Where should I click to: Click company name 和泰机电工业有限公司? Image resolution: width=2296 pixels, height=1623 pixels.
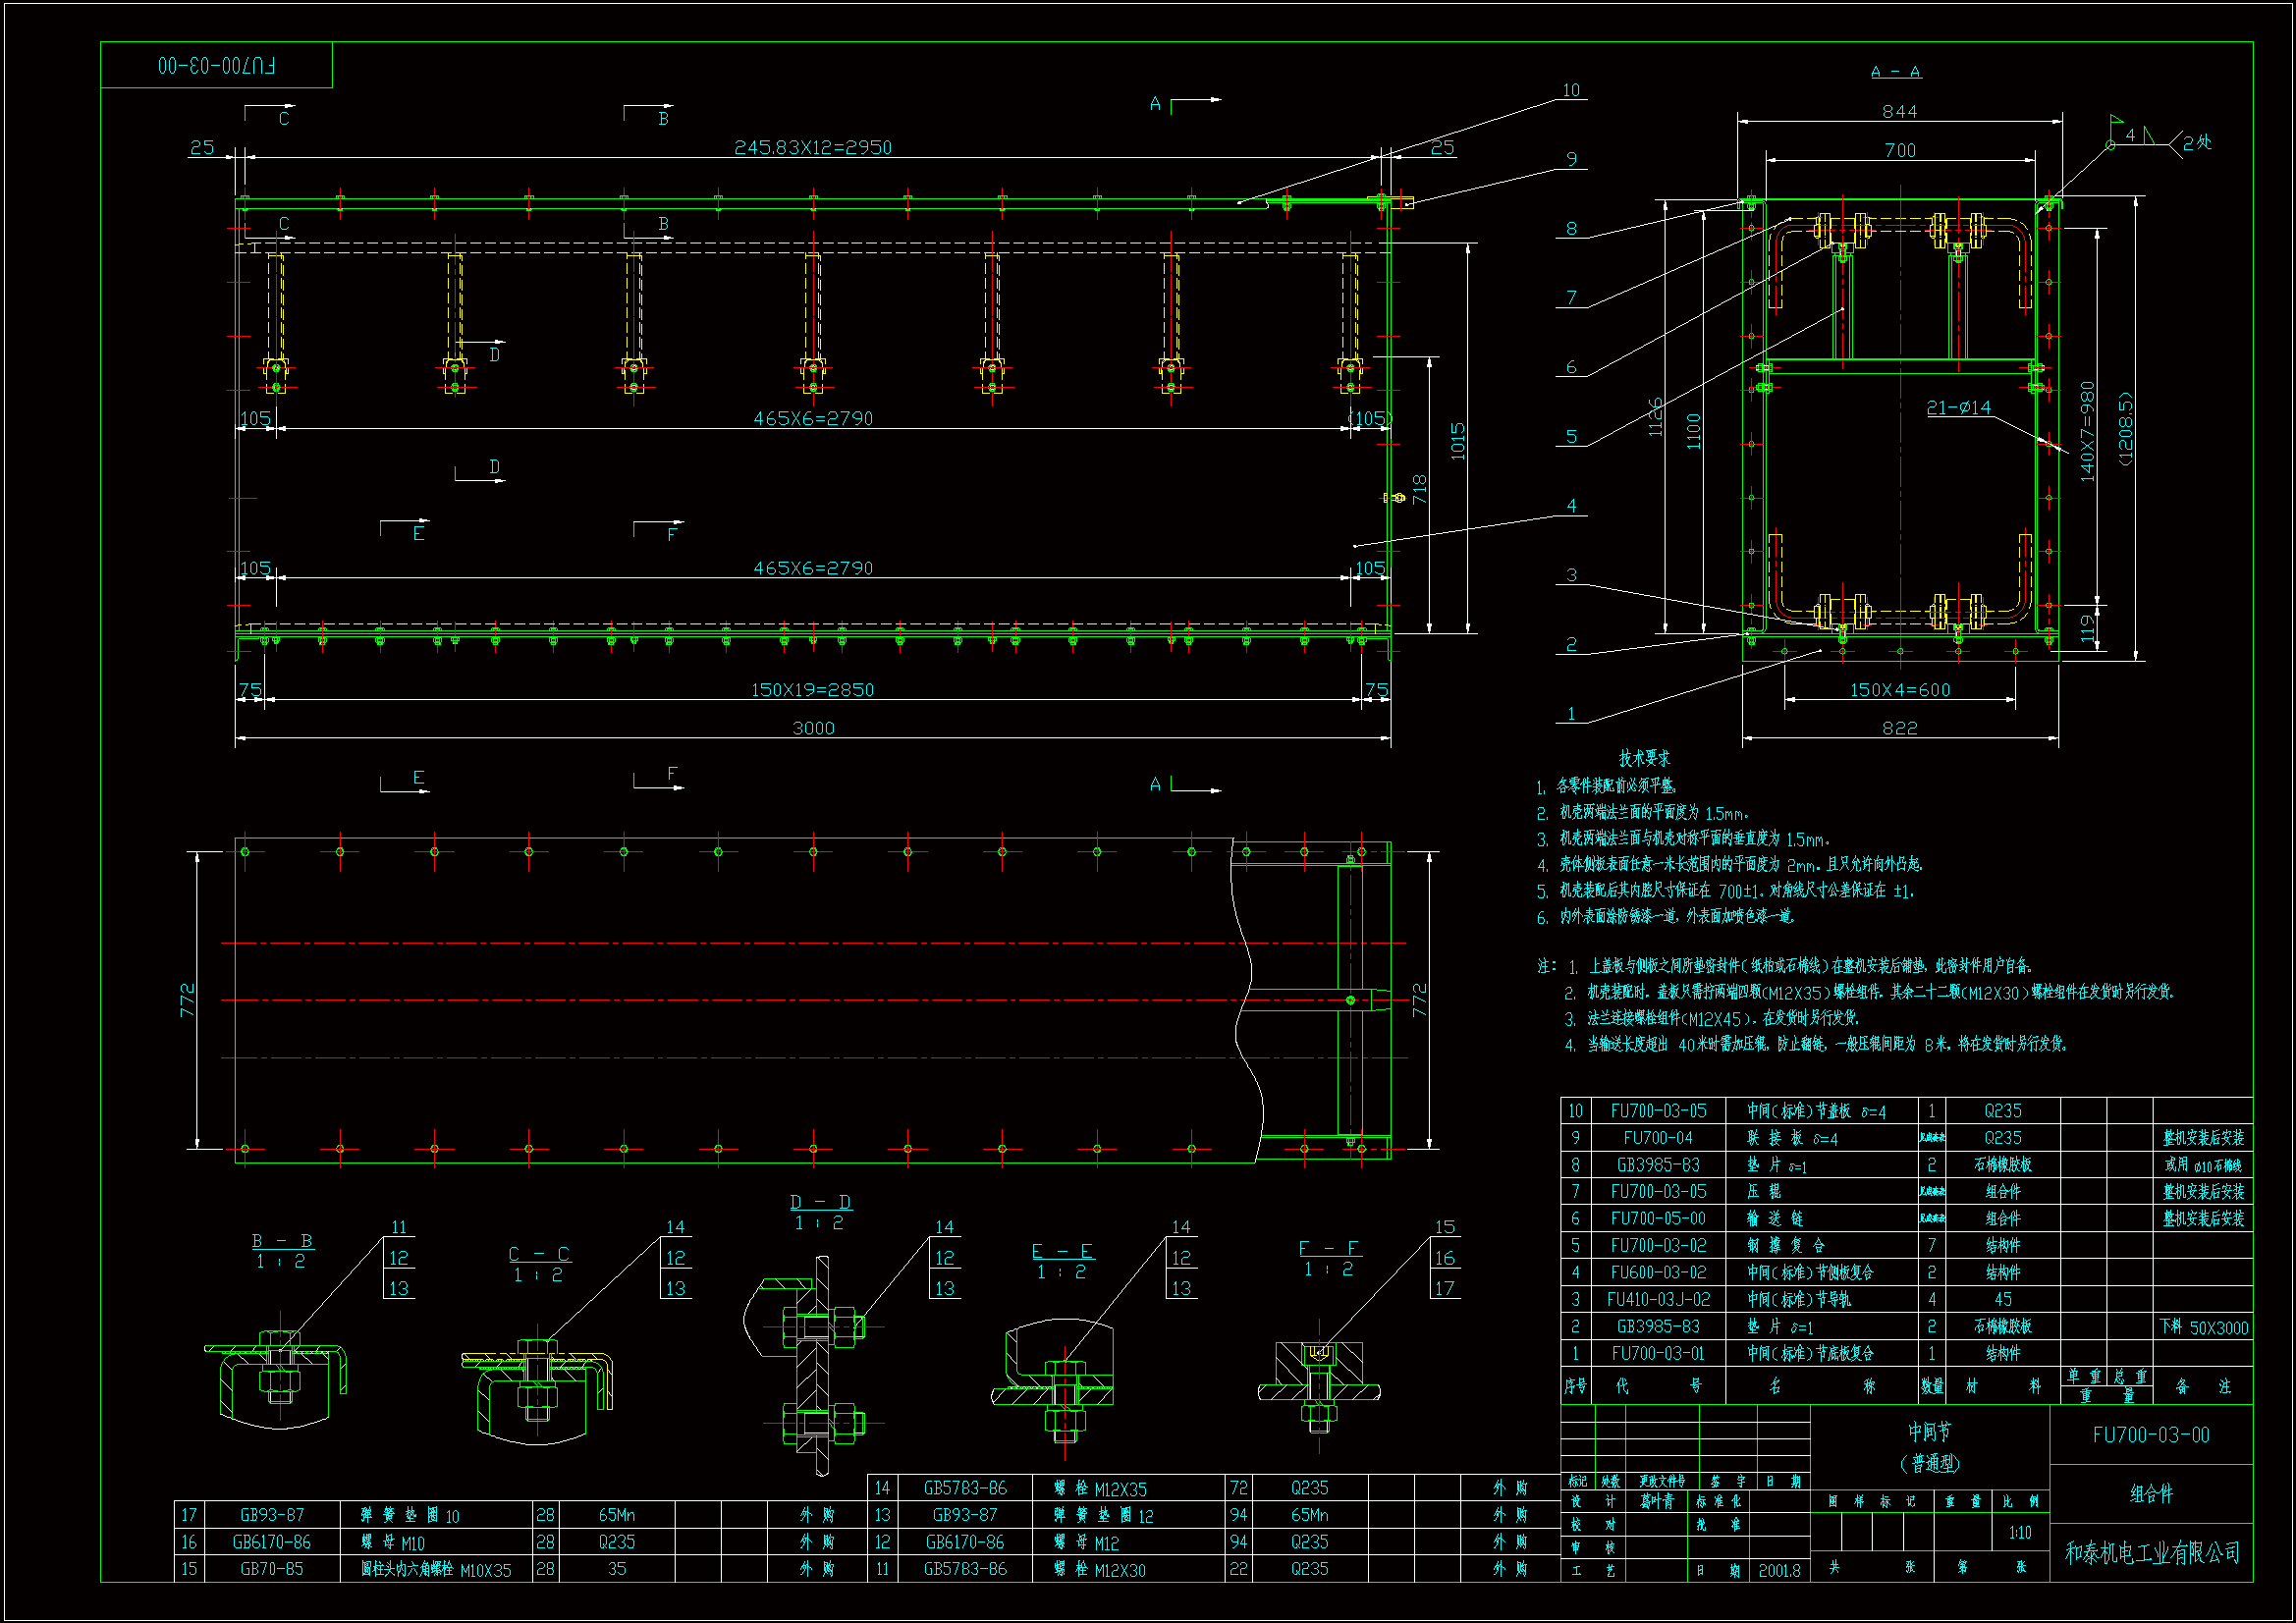[2151, 1553]
